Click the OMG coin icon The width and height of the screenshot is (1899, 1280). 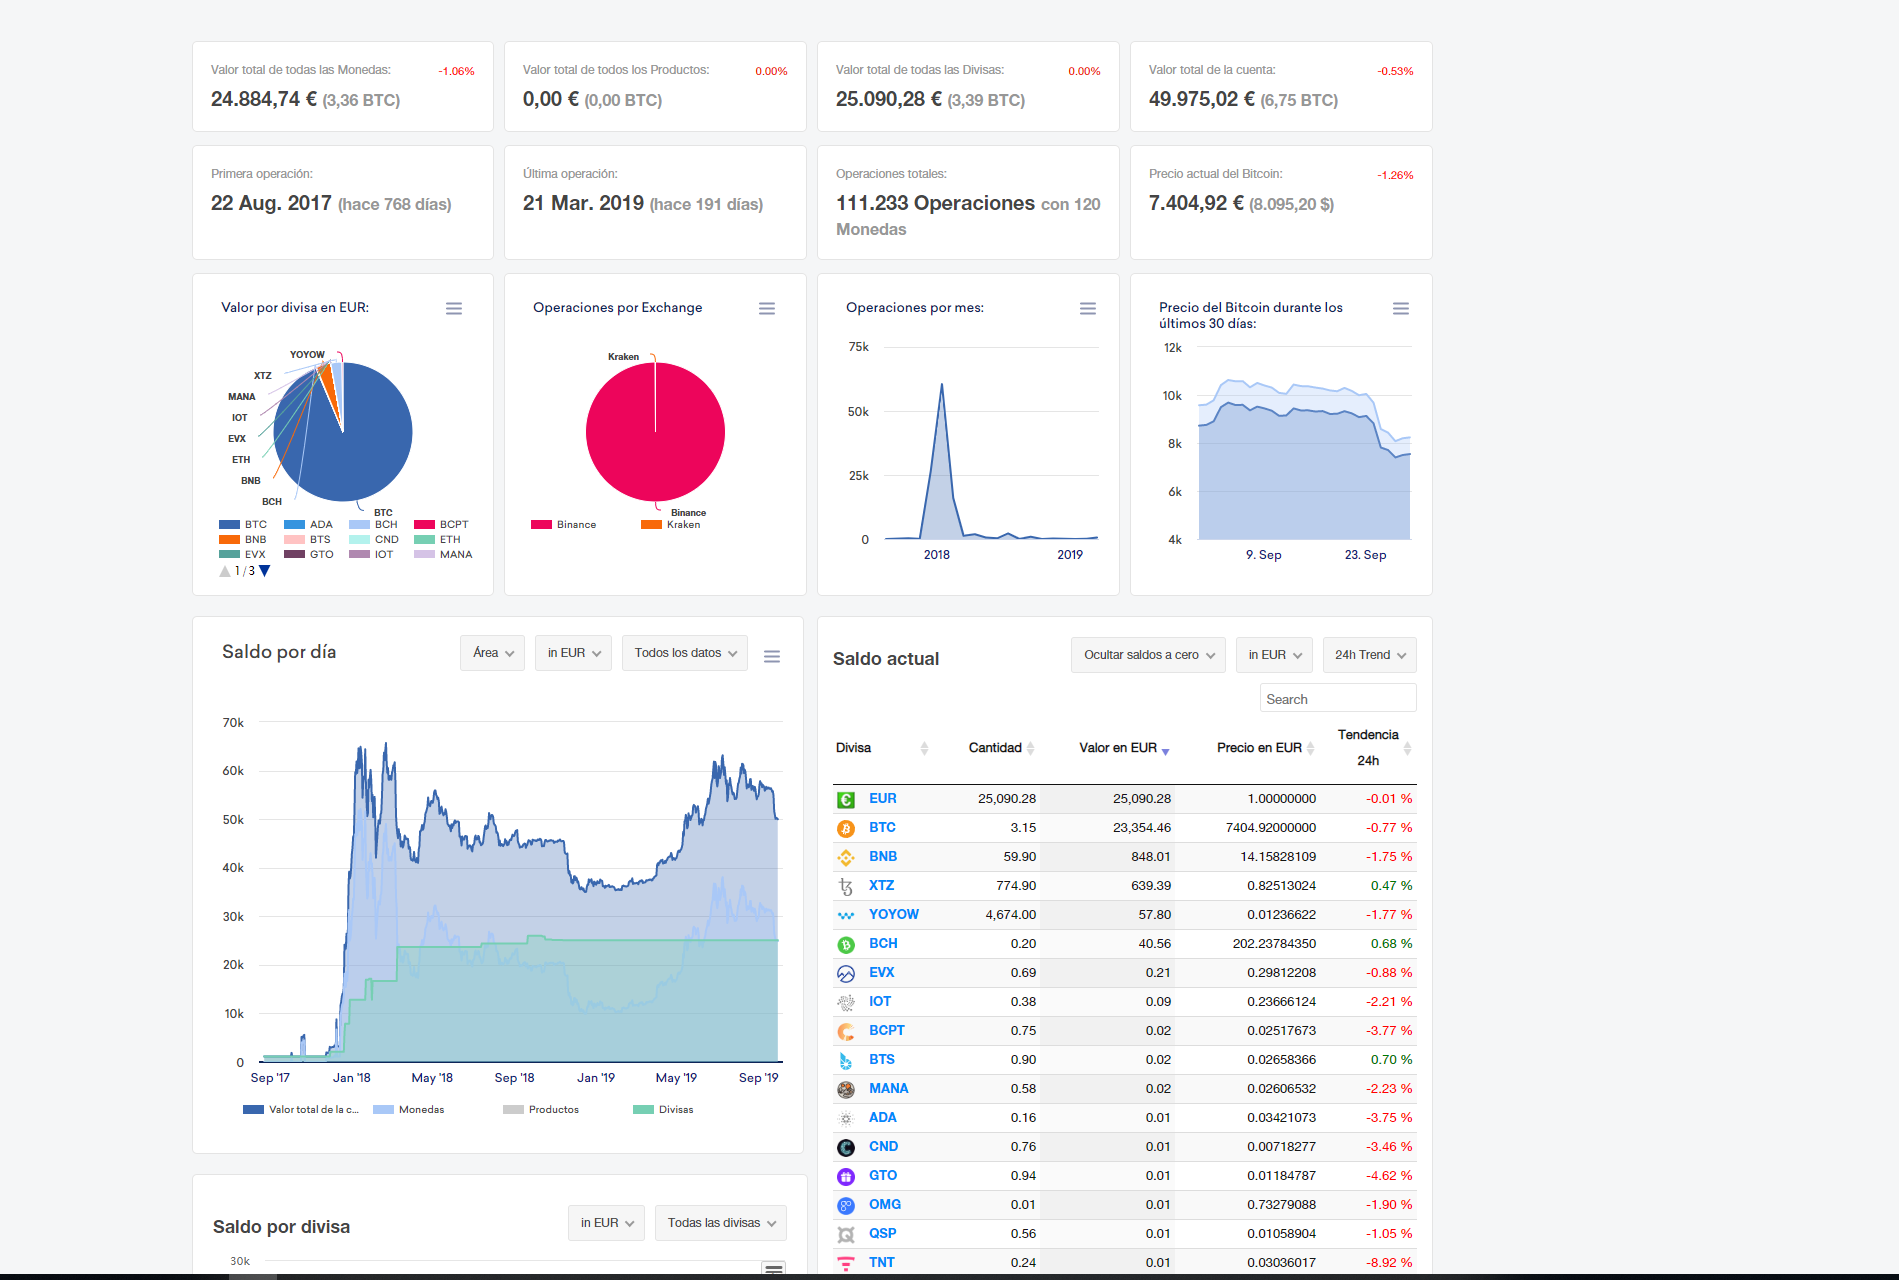coord(846,1205)
